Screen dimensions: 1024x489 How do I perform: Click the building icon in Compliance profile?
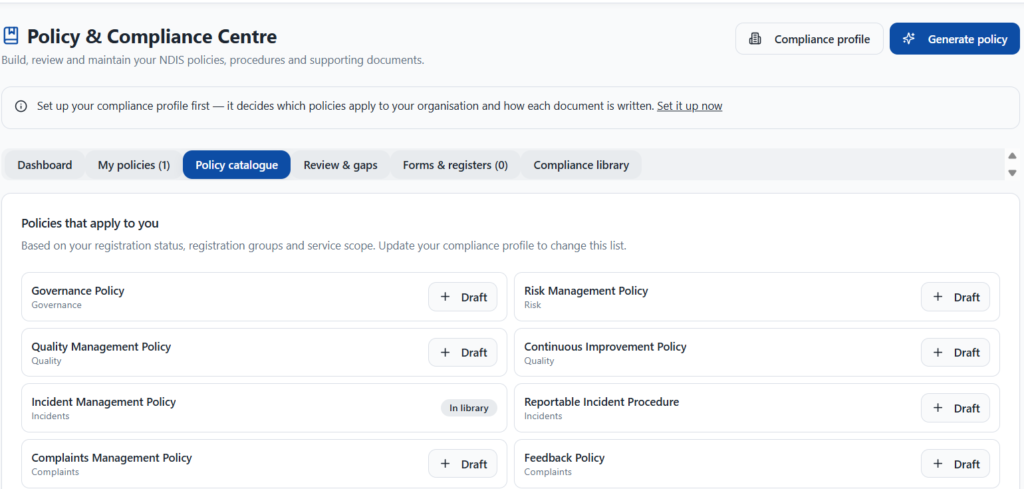coord(755,39)
